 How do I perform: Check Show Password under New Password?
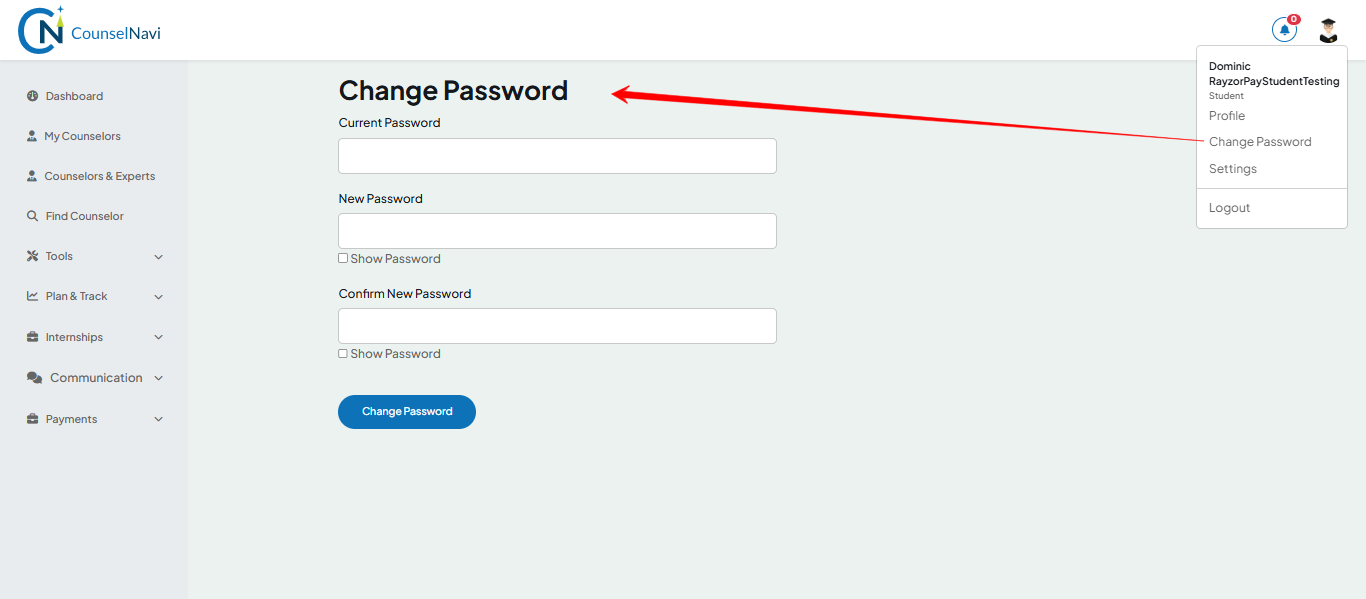click(342, 257)
